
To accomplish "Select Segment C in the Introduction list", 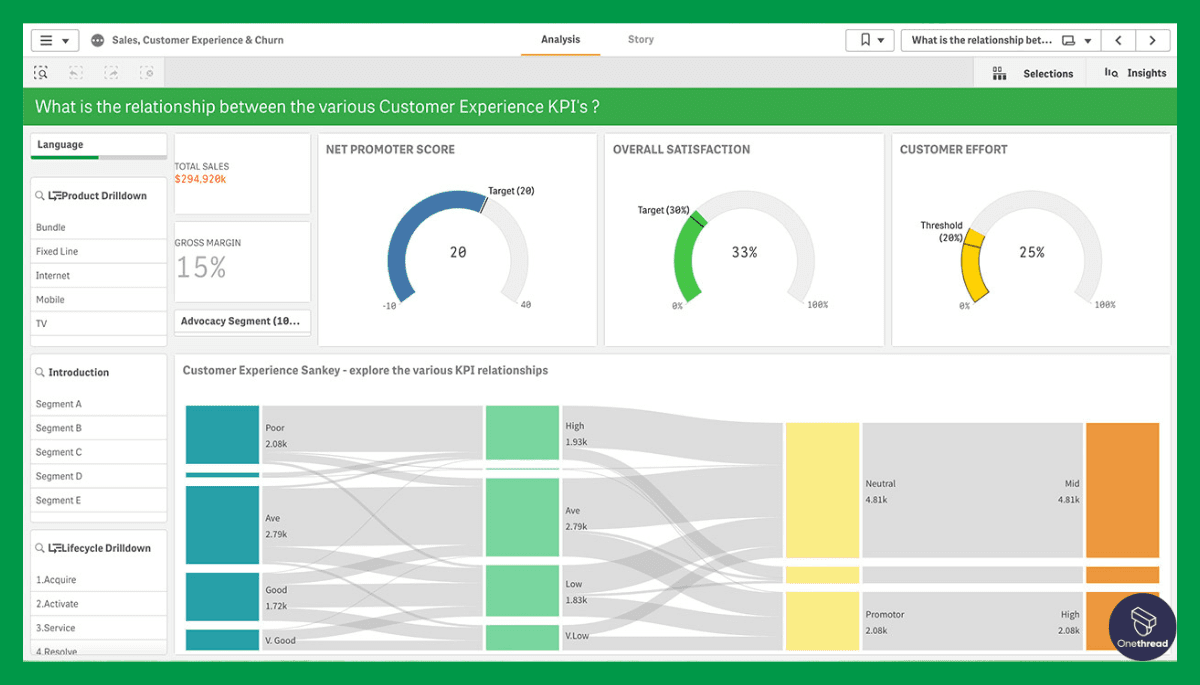I will [59, 452].
